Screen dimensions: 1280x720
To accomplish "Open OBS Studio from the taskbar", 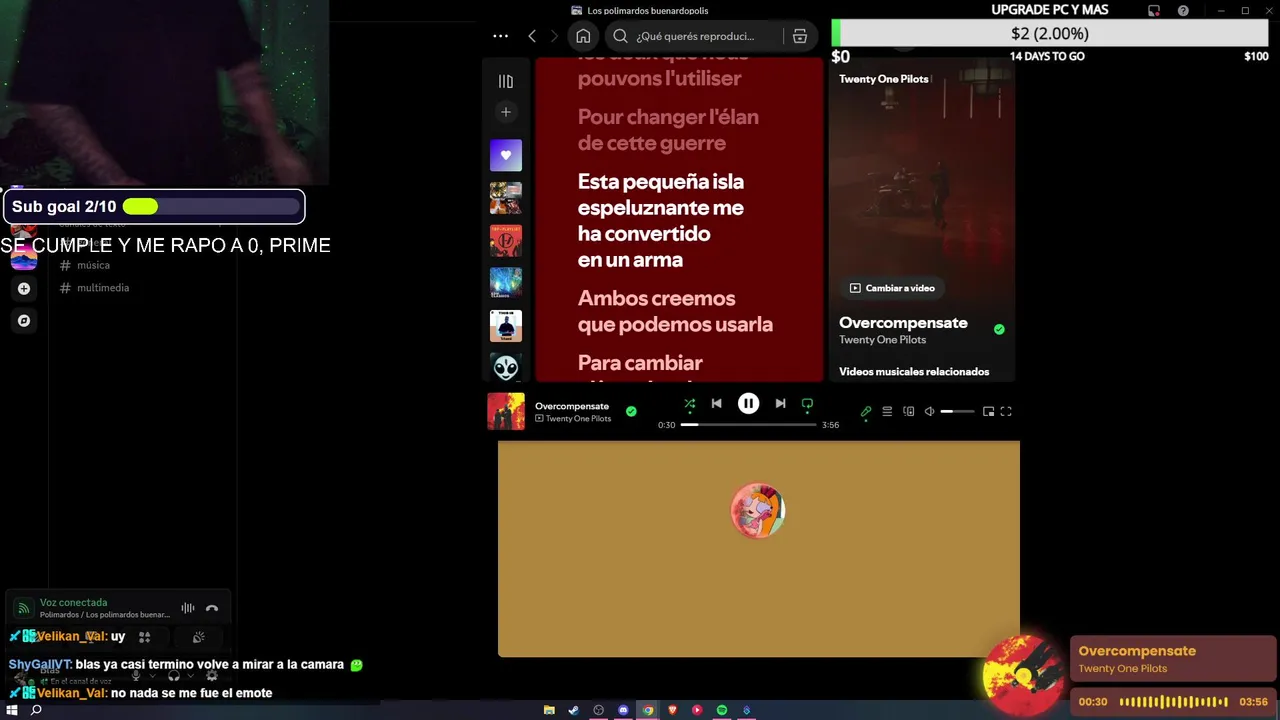I will coord(599,710).
